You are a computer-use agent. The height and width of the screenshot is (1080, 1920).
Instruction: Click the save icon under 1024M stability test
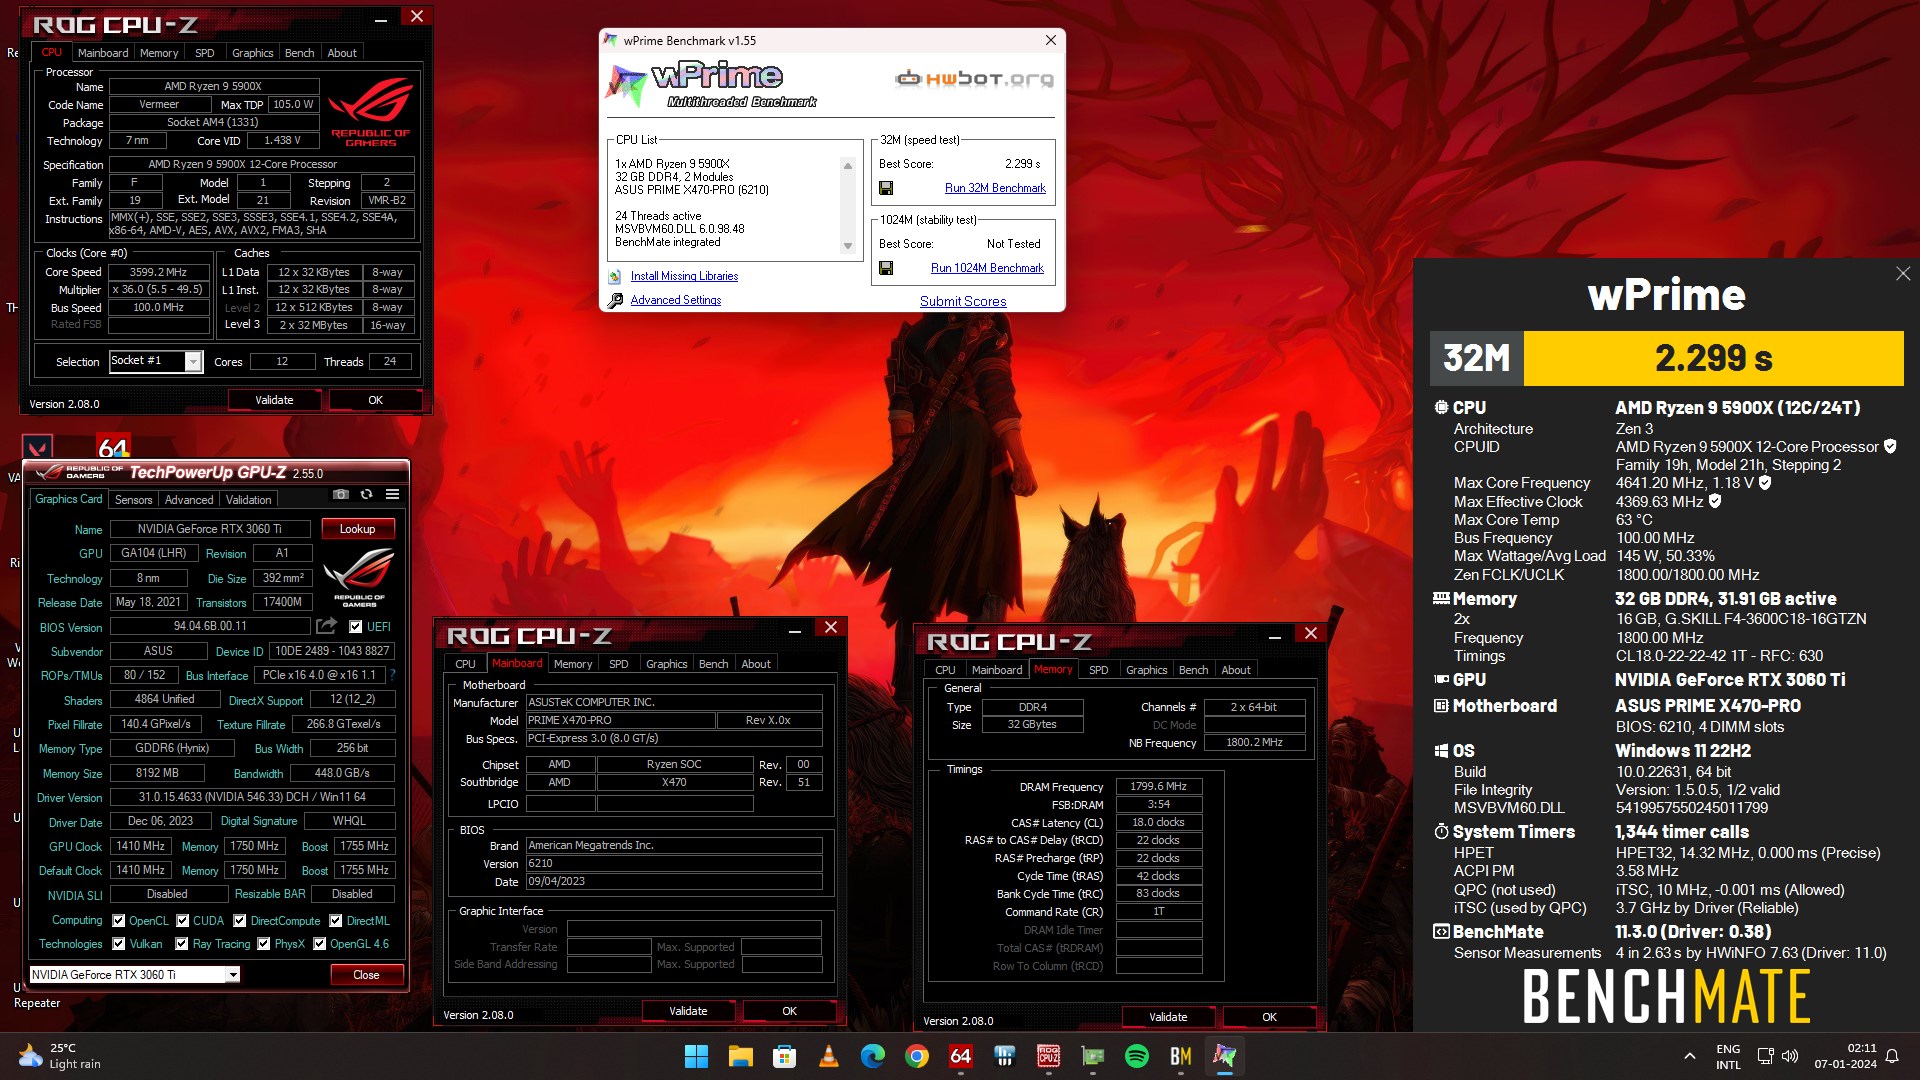click(886, 268)
